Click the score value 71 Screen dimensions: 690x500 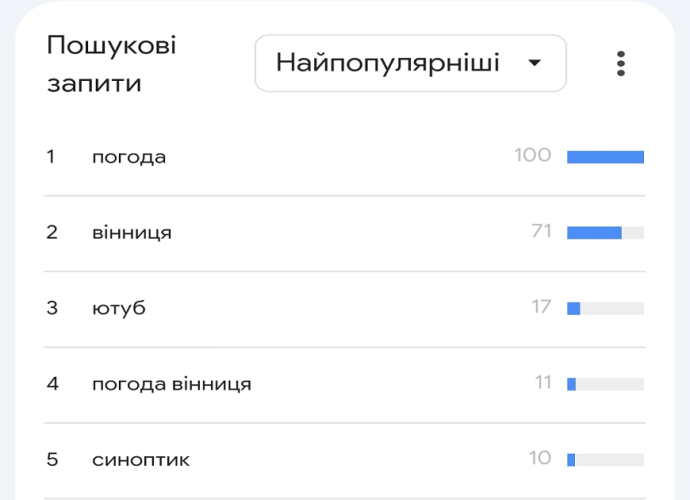[x=542, y=231]
